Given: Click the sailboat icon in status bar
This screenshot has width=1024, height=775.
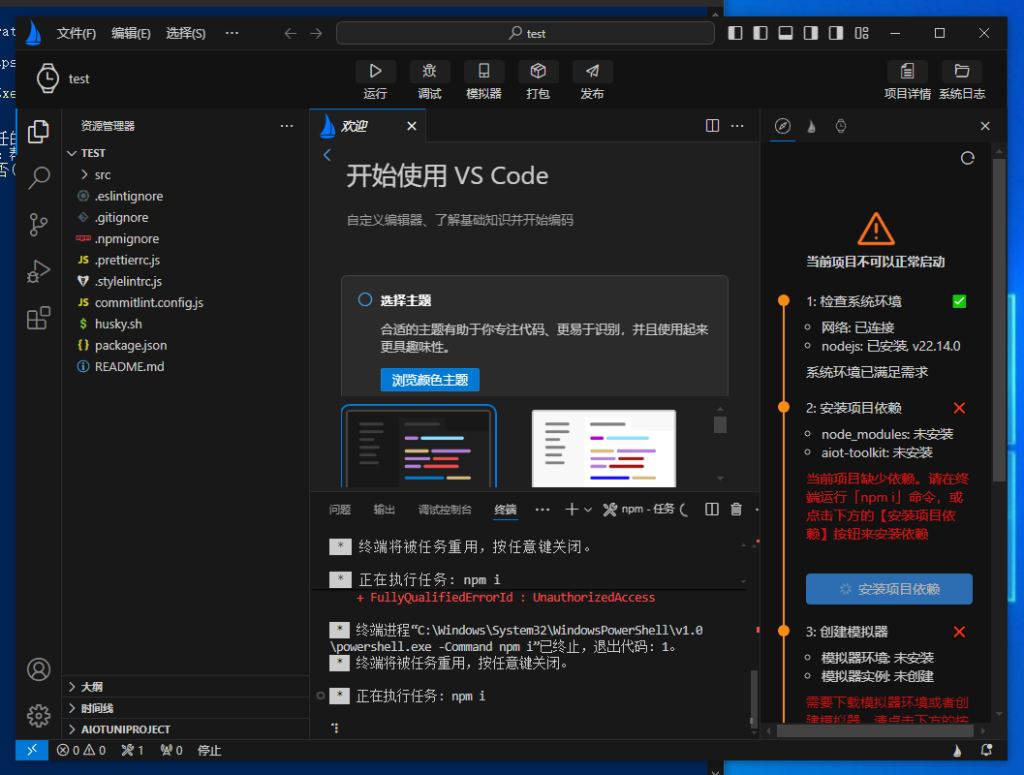Looking at the screenshot, I should tap(957, 750).
